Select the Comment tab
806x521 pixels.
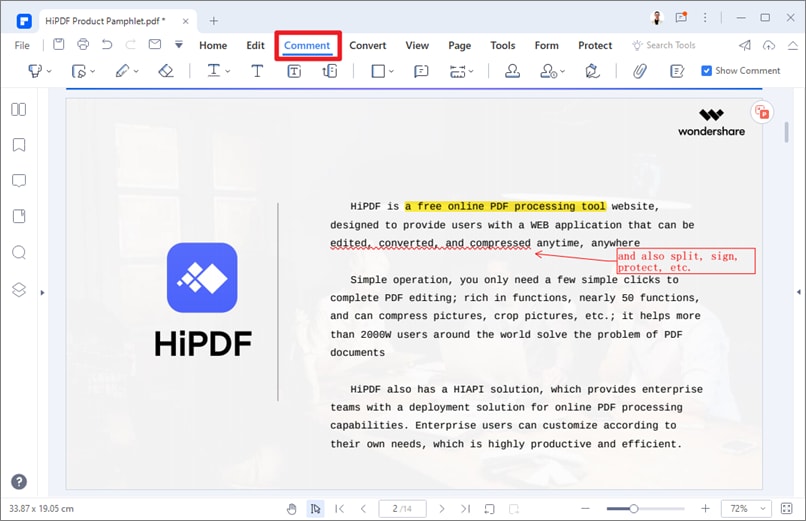(x=307, y=45)
